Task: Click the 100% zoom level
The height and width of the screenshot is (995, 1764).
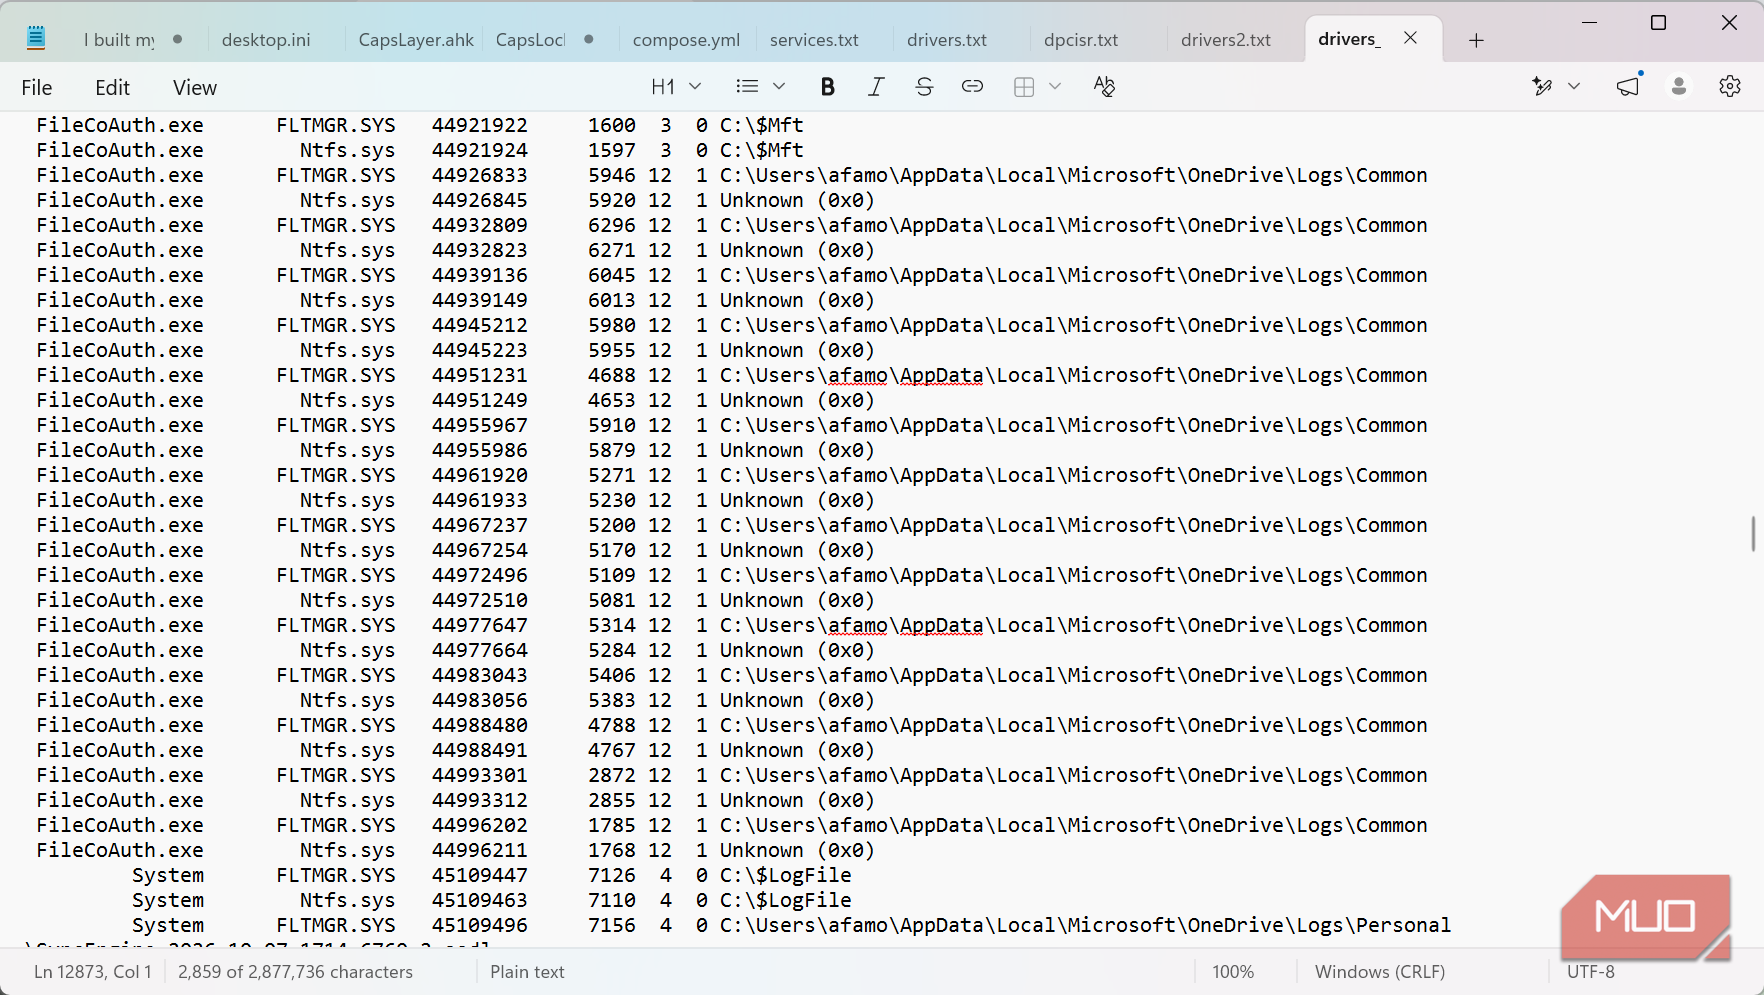Action: 1233,972
